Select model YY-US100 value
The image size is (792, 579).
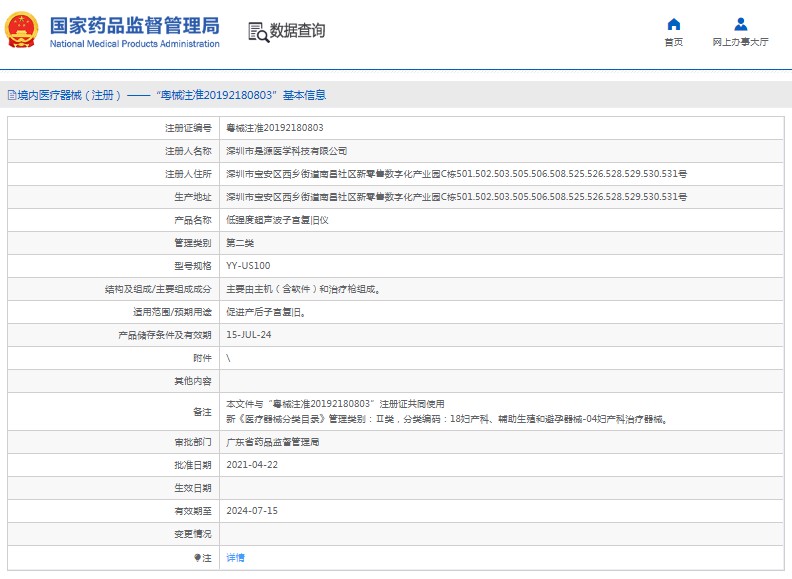tap(248, 266)
